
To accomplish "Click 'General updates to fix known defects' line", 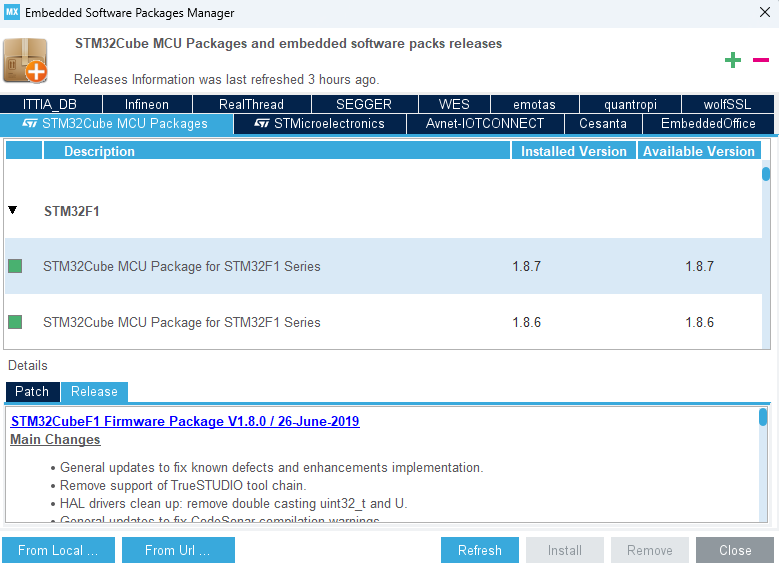I will click(271, 468).
